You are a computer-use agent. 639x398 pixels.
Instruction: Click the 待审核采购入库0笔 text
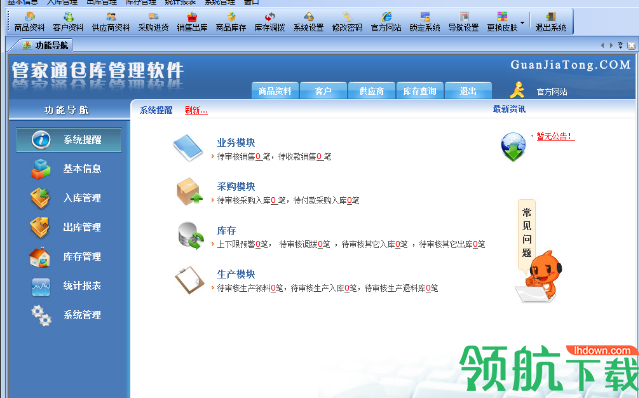tap(251, 200)
